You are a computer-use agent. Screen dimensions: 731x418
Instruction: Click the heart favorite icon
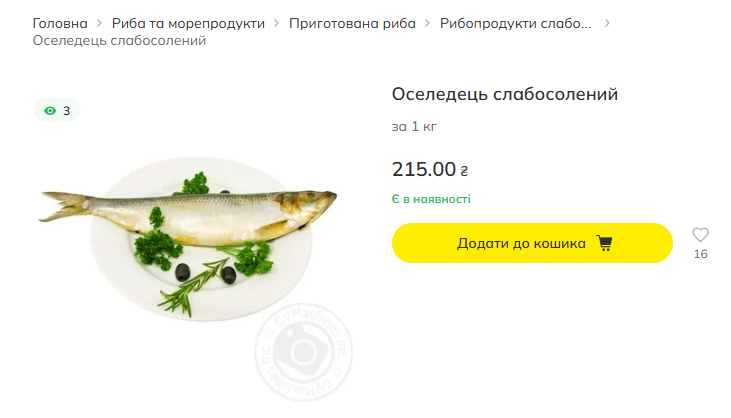[x=700, y=235]
